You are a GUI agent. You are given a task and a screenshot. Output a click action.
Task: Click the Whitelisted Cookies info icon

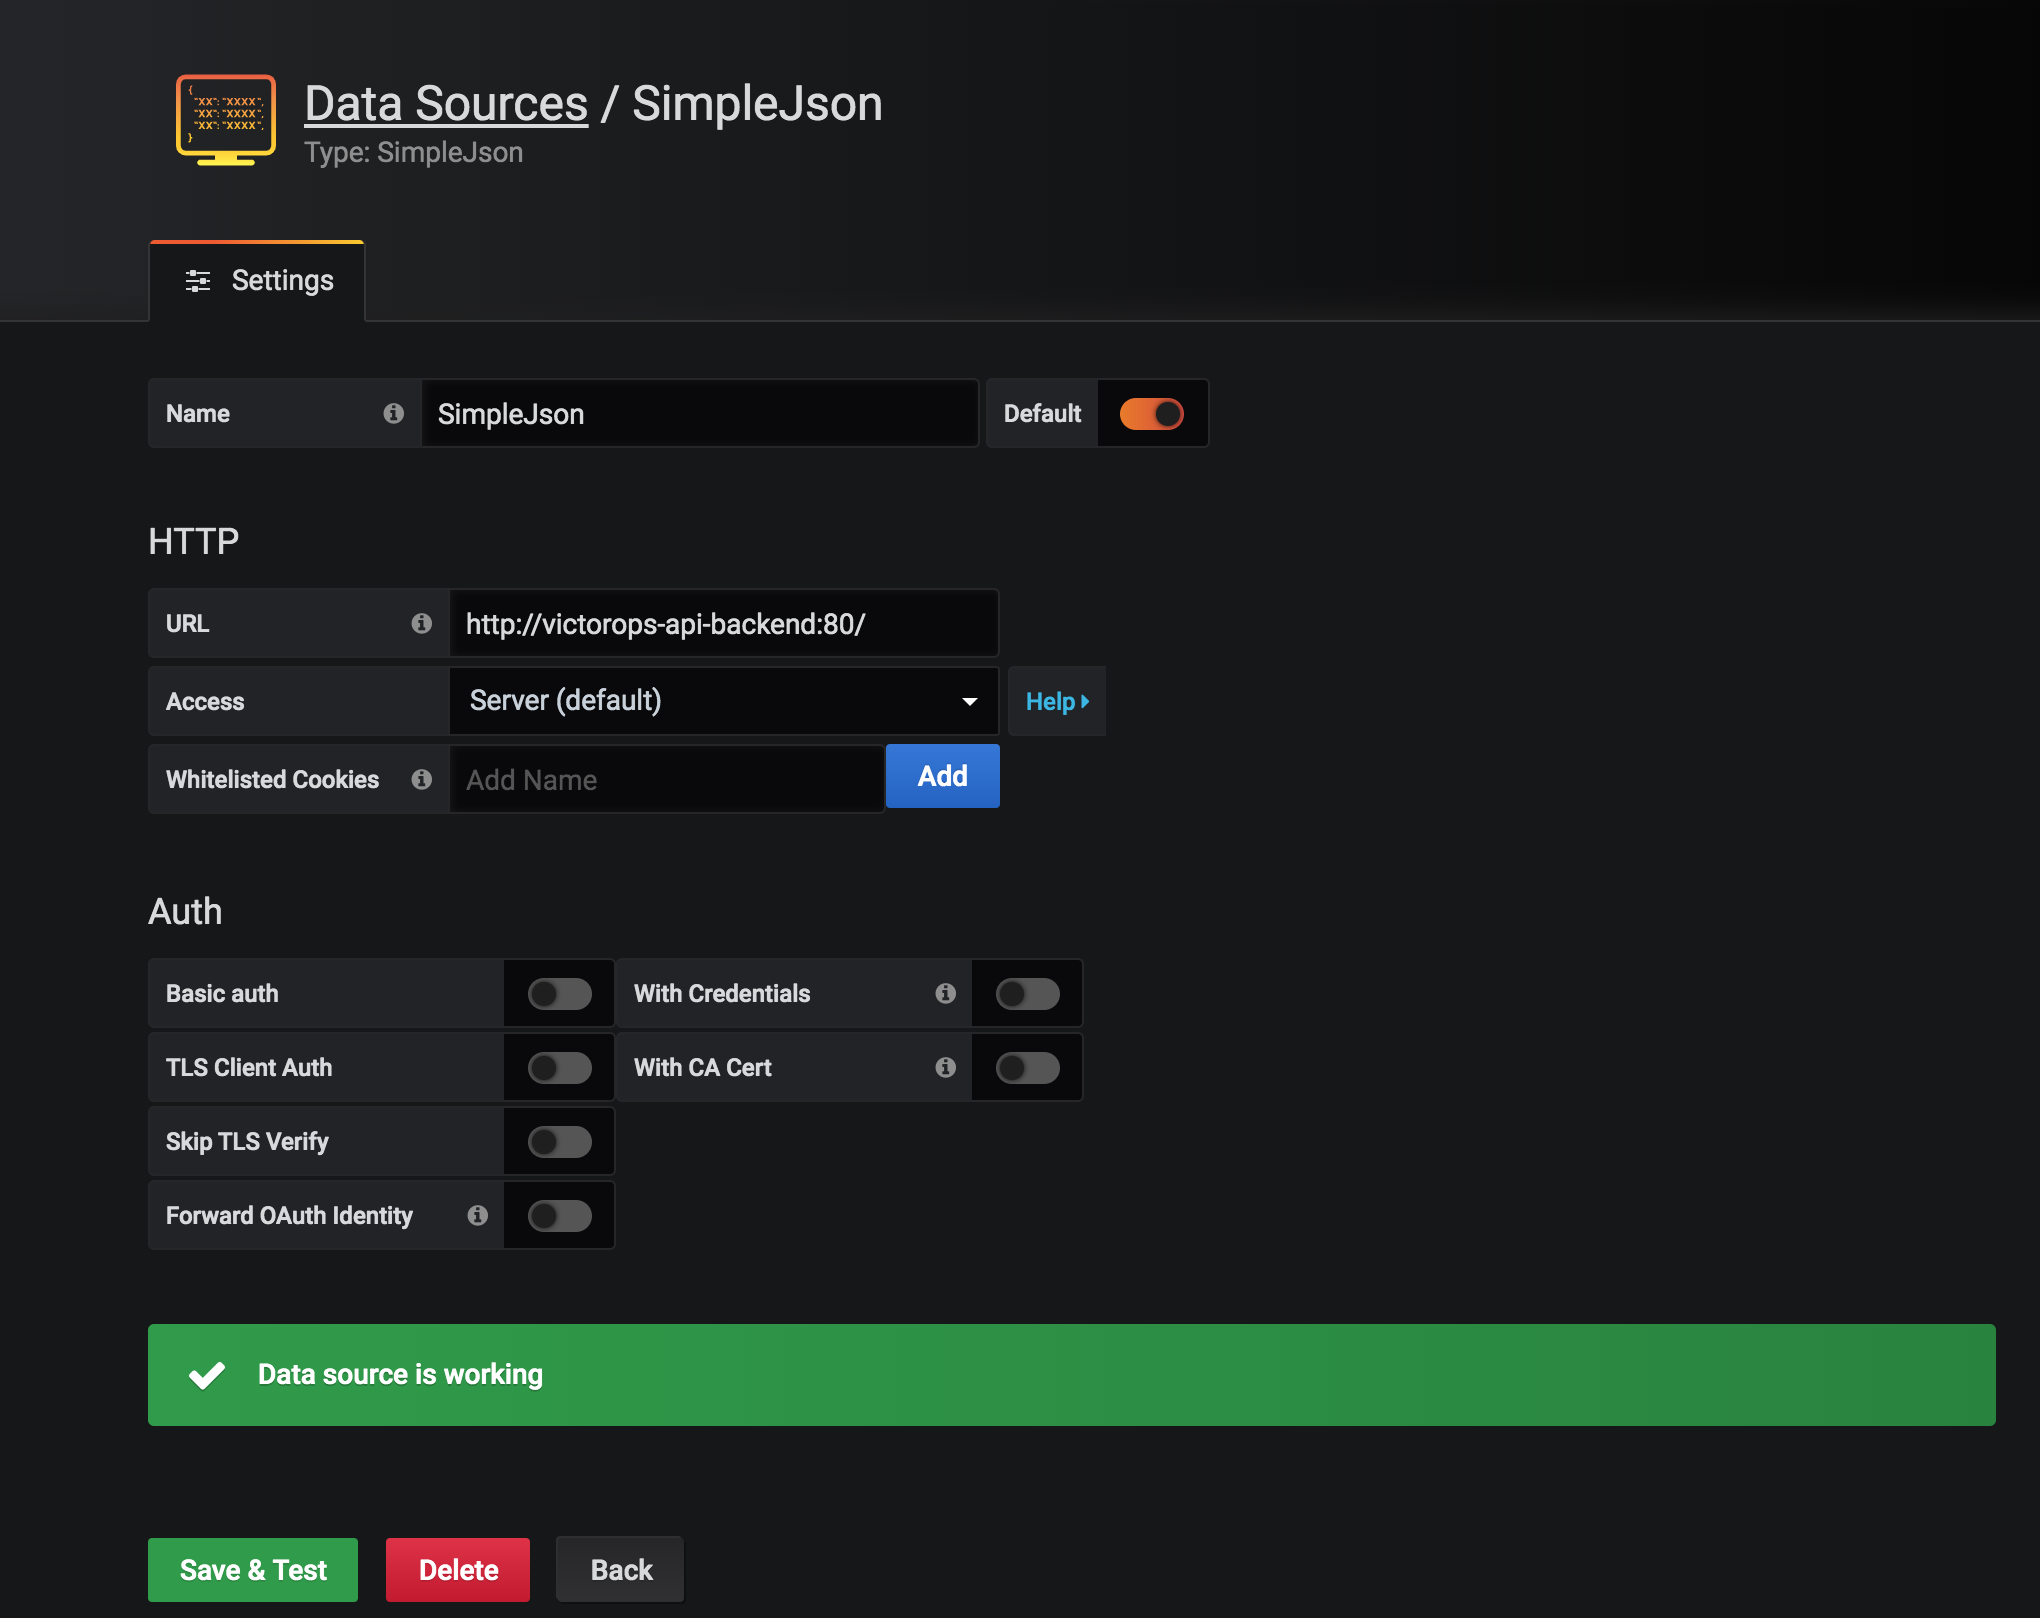[x=421, y=779]
